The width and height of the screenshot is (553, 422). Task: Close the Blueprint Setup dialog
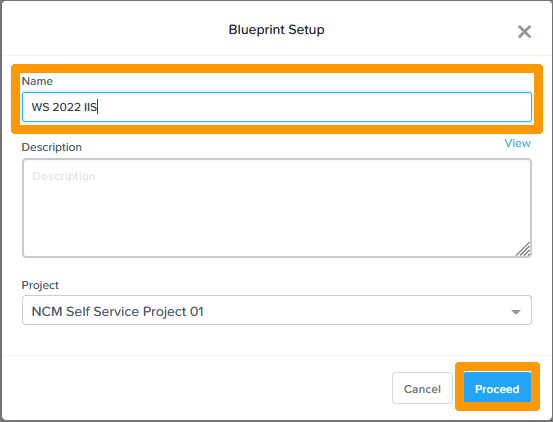click(x=524, y=32)
